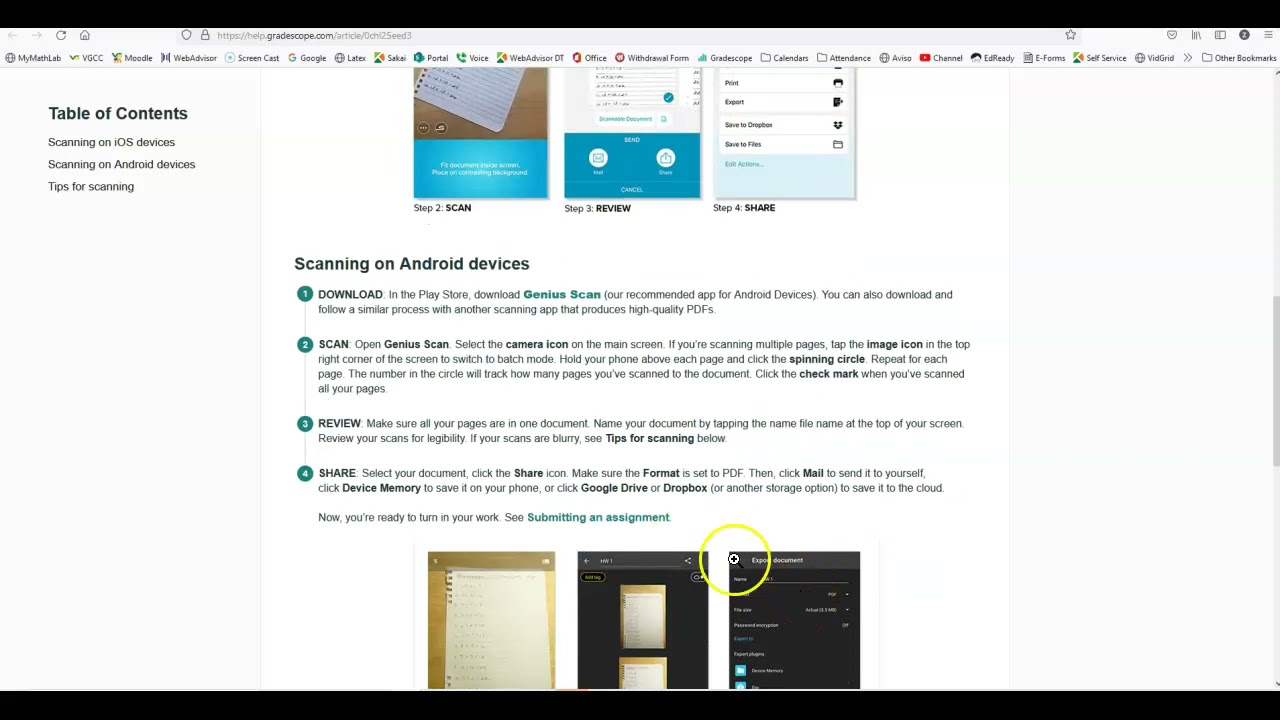
Task: Open the Portal bookmark
Action: (431, 58)
